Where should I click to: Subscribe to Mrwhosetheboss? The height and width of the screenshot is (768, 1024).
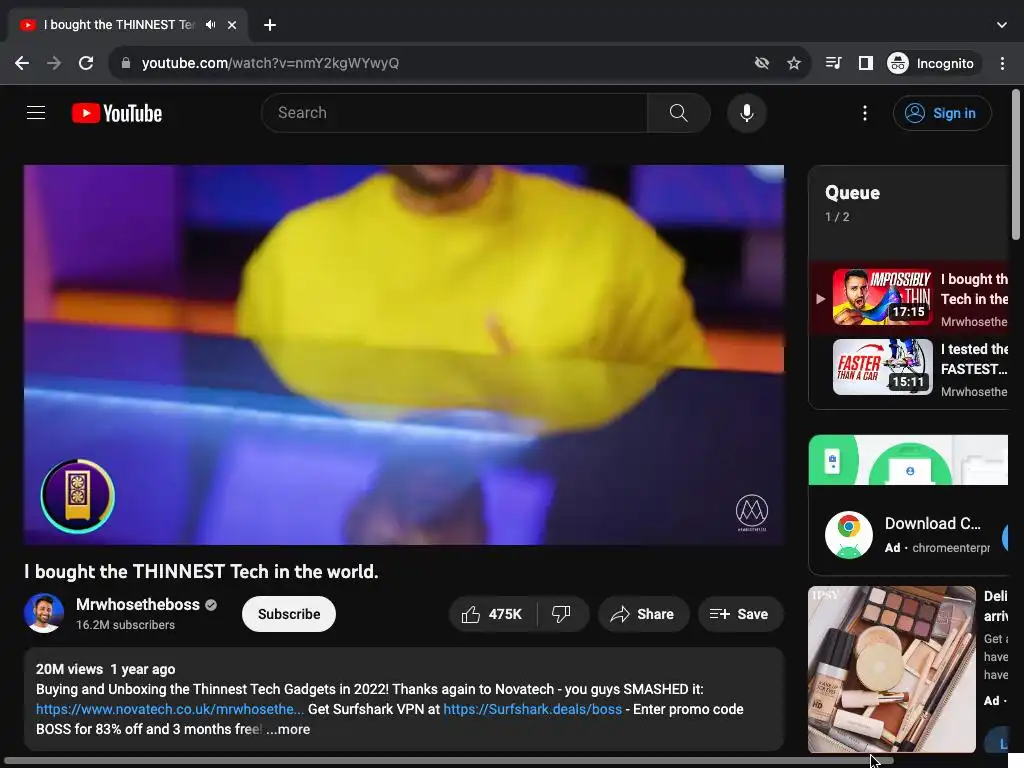[289, 614]
